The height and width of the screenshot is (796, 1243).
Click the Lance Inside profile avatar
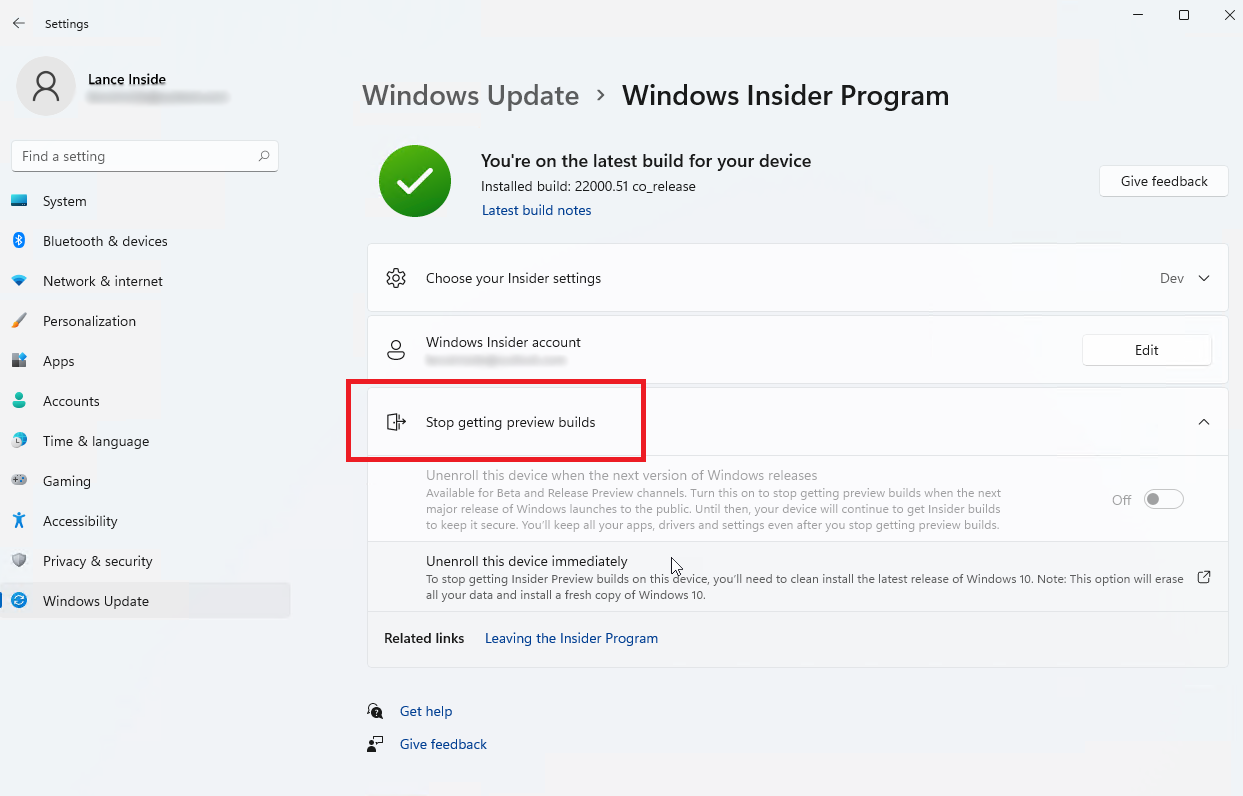(46, 86)
